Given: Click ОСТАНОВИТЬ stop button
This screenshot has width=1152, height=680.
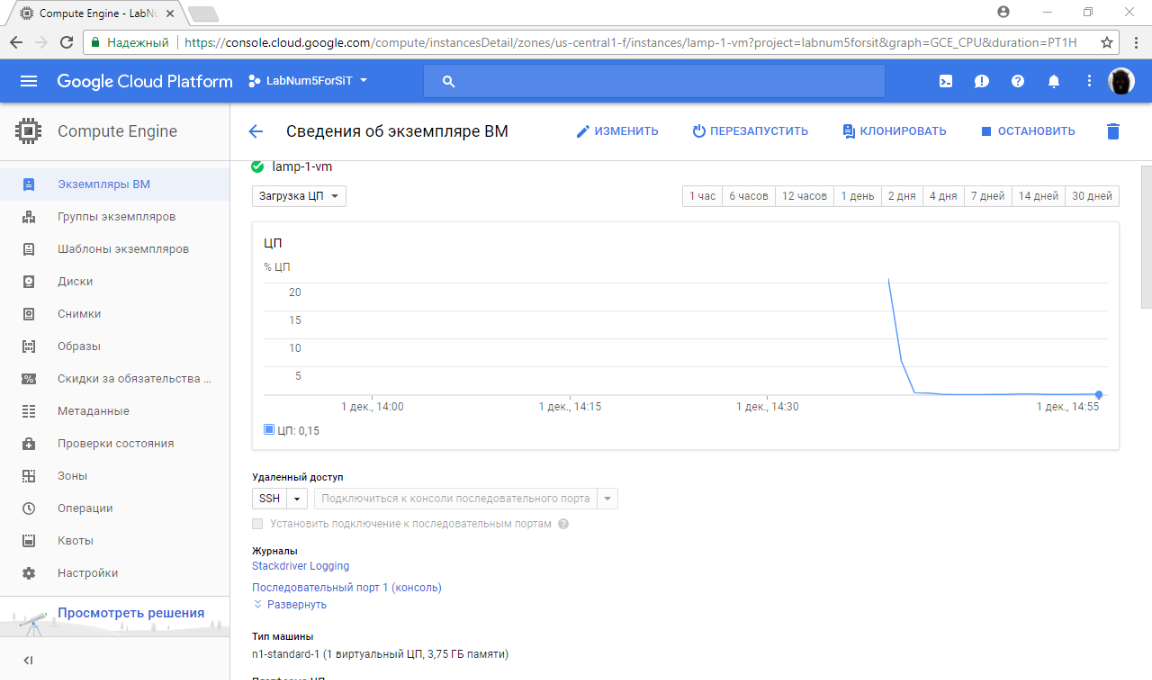Looking at the screenshot, I should (1028, 131).
